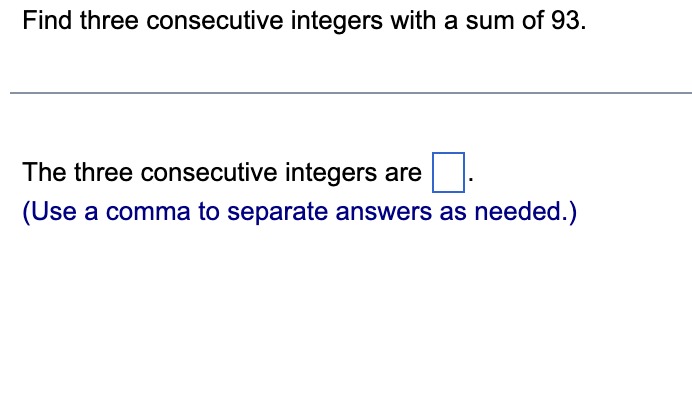Image resolution: width=692 pixels, height=398 pixels.
Task: Click "answers" in the blue hint
Action: click(x=384, y=212)
